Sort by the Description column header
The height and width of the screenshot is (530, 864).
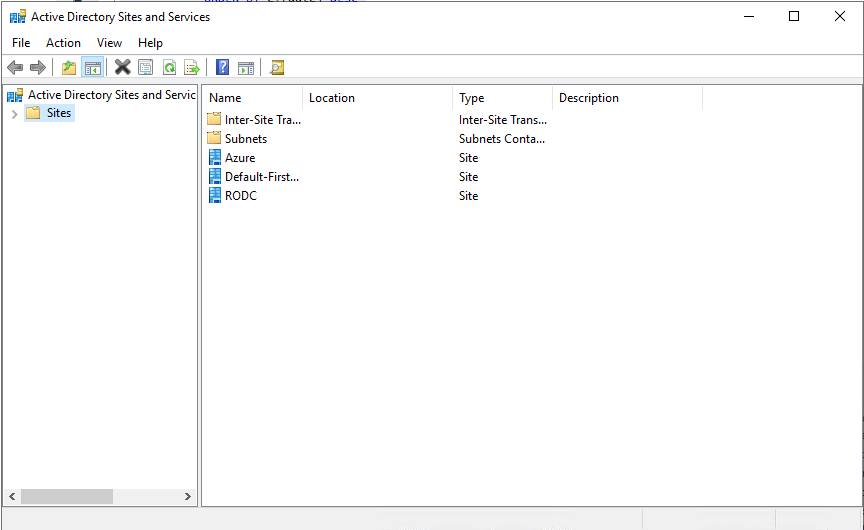click(x=627, y=98)
